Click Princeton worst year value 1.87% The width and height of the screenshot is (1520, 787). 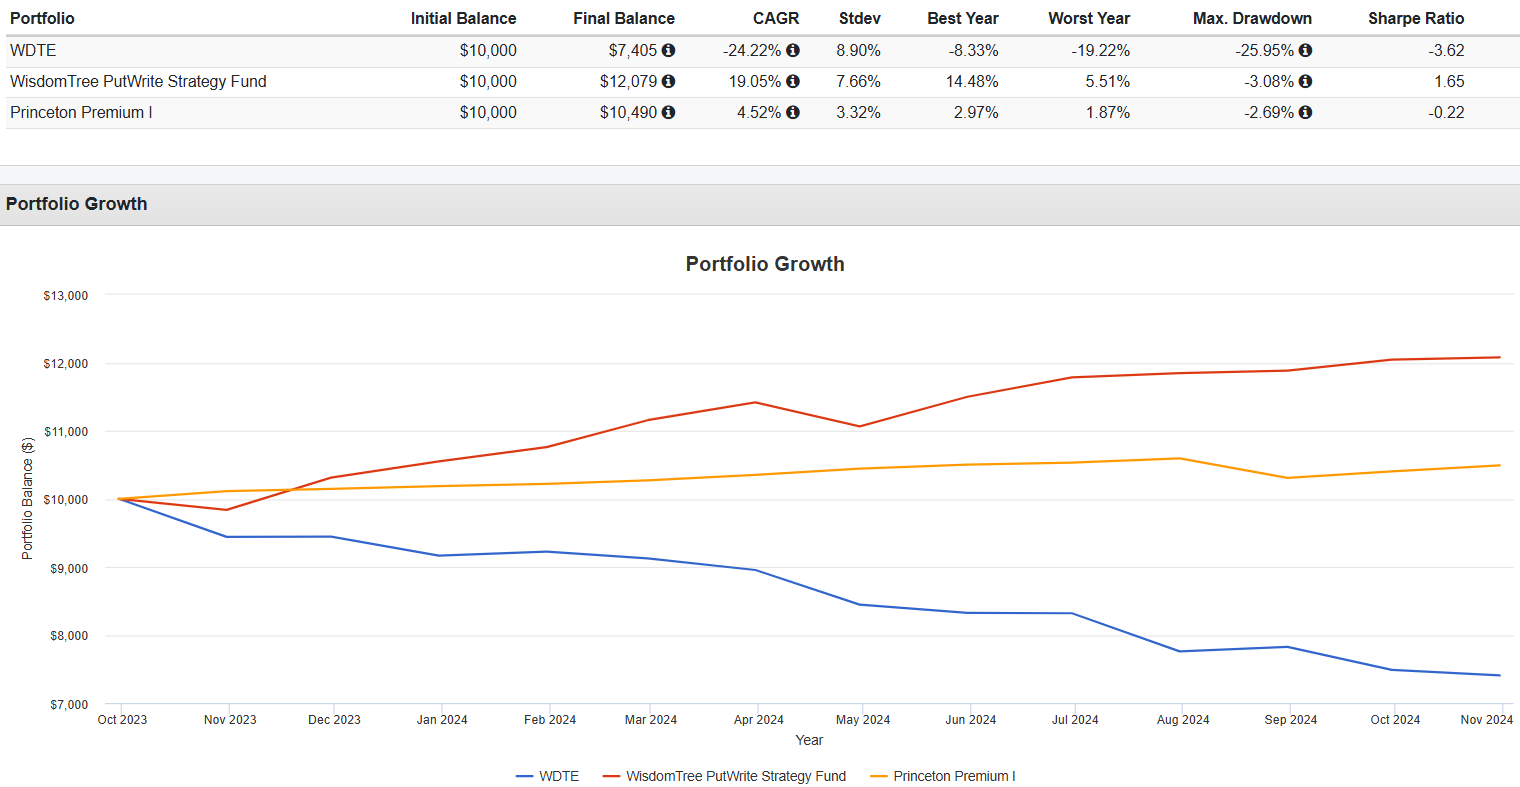(1108, 112)
